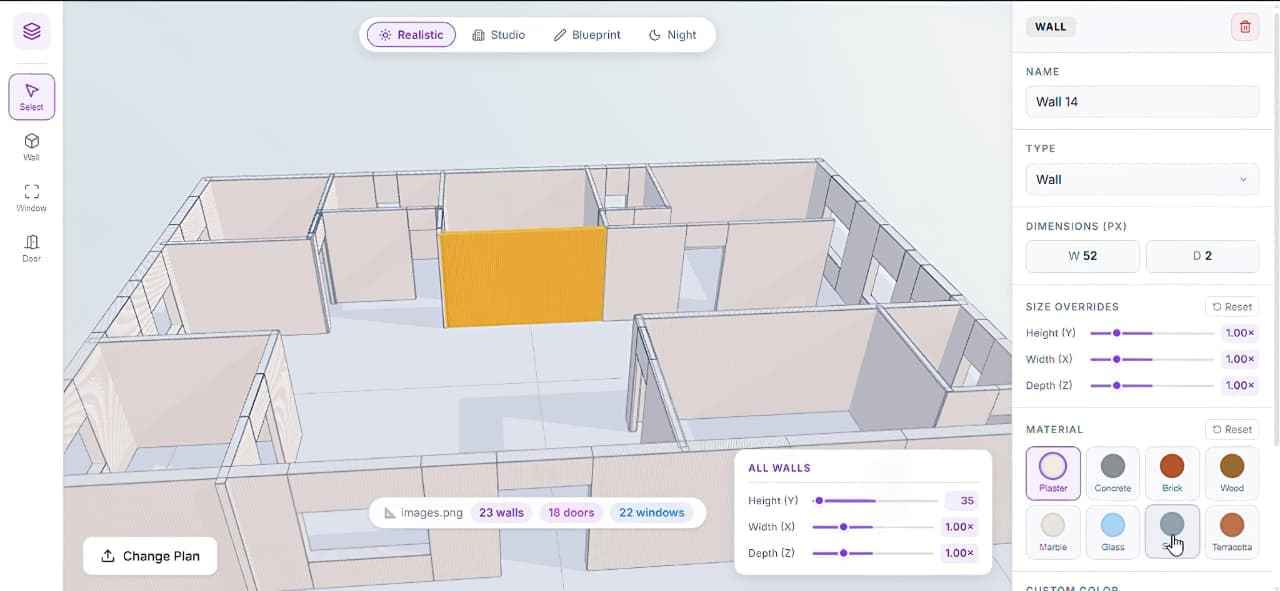Select the Window tool
The image size is (1280, 591).
coord(31,197)
